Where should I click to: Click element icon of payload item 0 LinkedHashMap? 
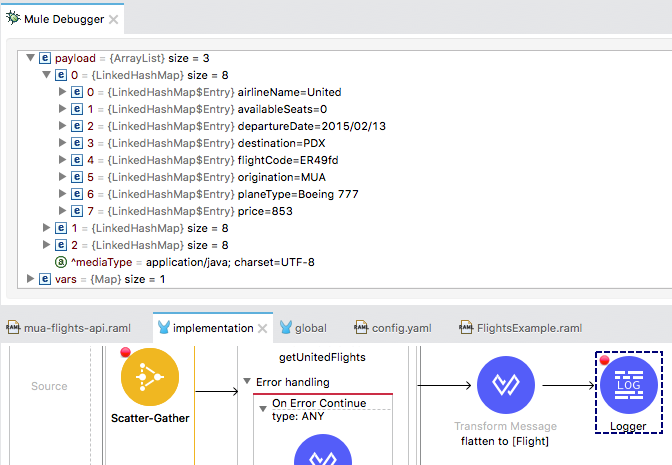click(61, 75)
